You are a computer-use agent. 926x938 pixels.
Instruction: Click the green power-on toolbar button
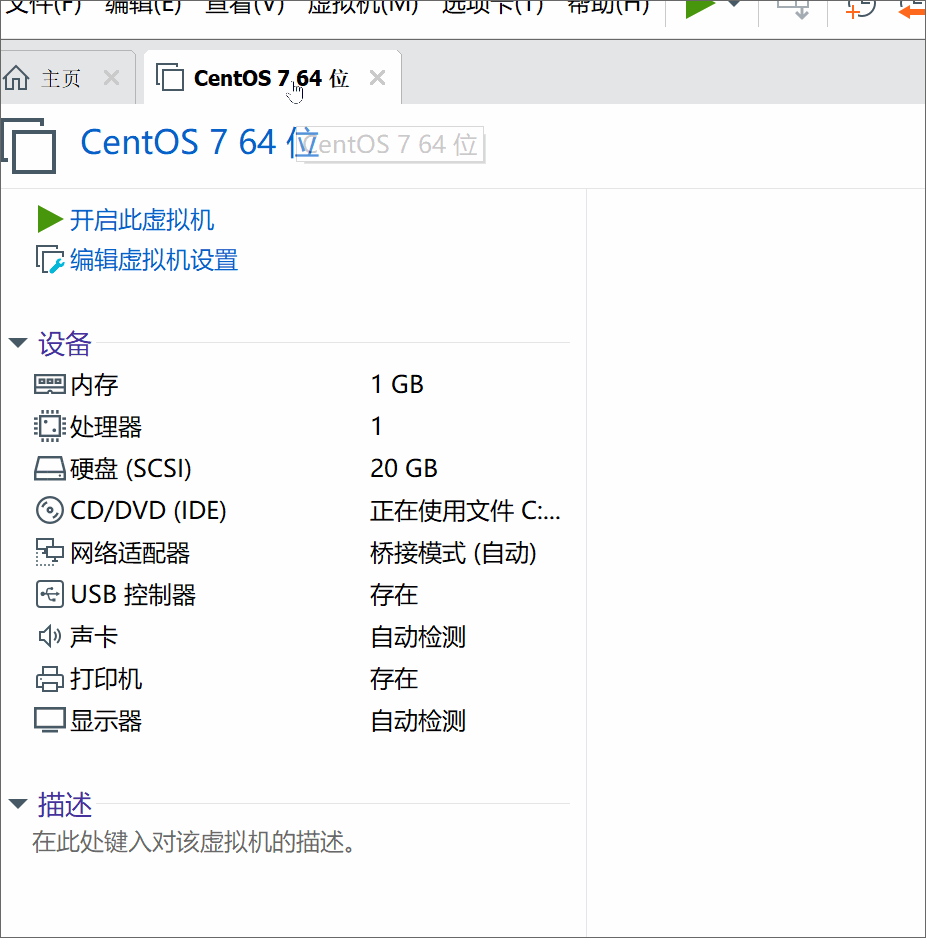(699, 8)
